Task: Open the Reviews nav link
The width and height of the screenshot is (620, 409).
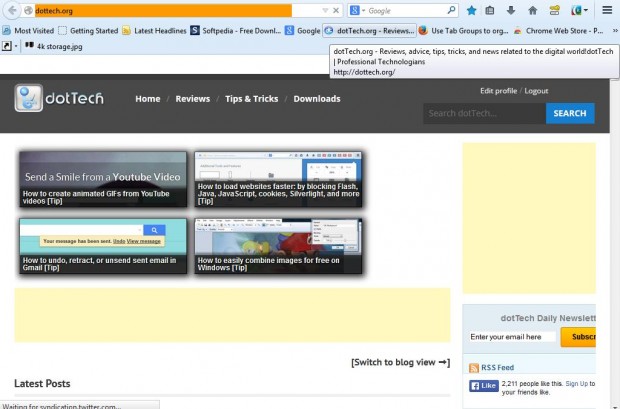Action: click(193, 99)
